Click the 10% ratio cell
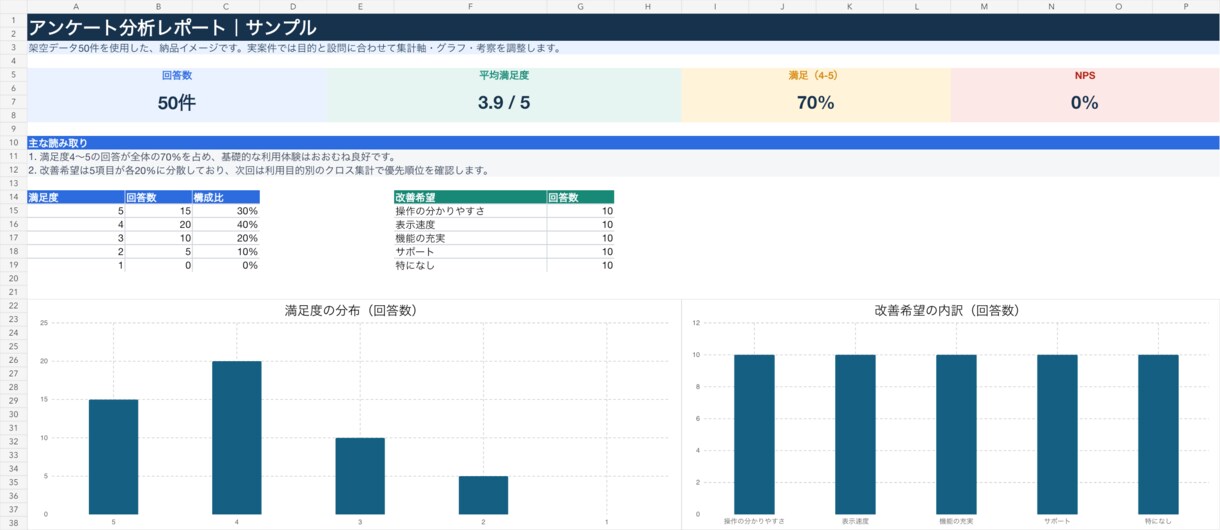 tap(226, 252)
